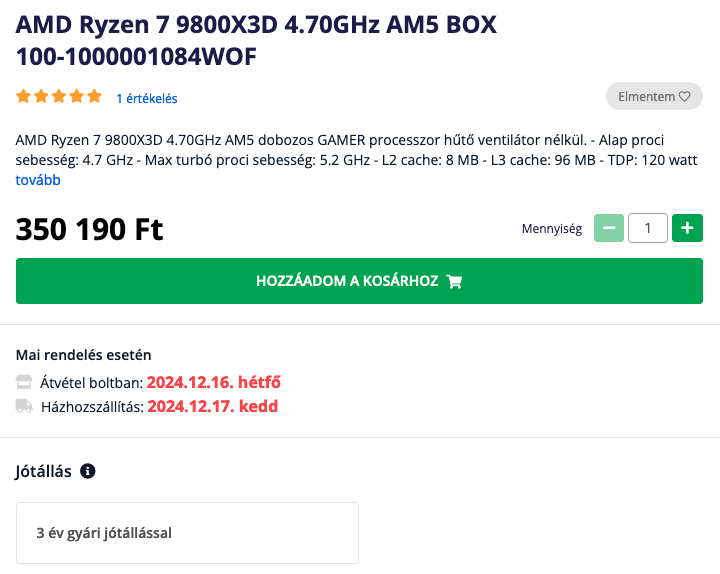Viewport: 720px width, 574px height.
Task: Add product with Hozzáadom a kosárhoz
Action: tap(359, 281)
